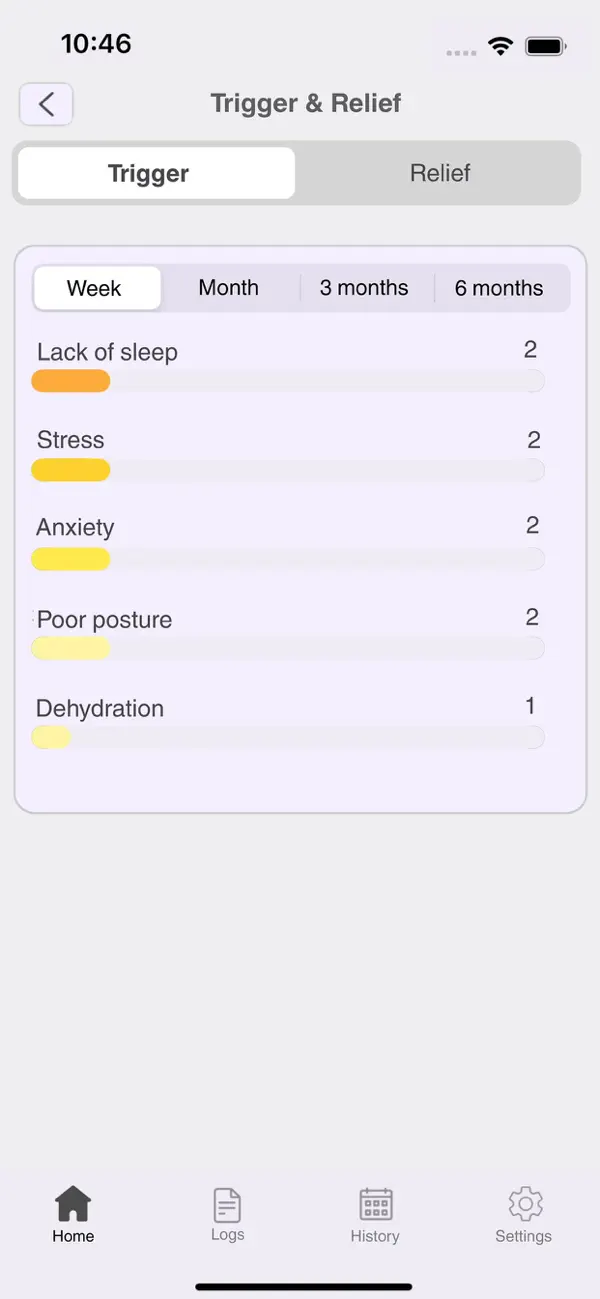Viewport: 600px width, 1299px height.
Task: Open the Logs document icon
Action: tap(226, 1204)
